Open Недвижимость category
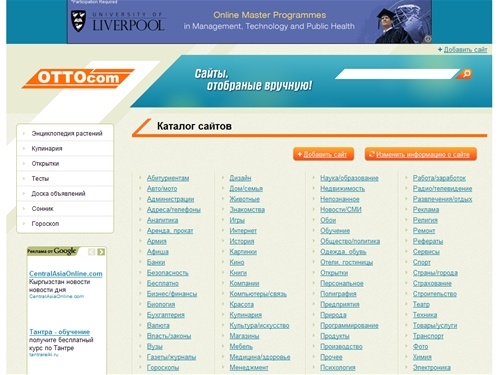This screenshot has height=375, width=500. [342, 189]
